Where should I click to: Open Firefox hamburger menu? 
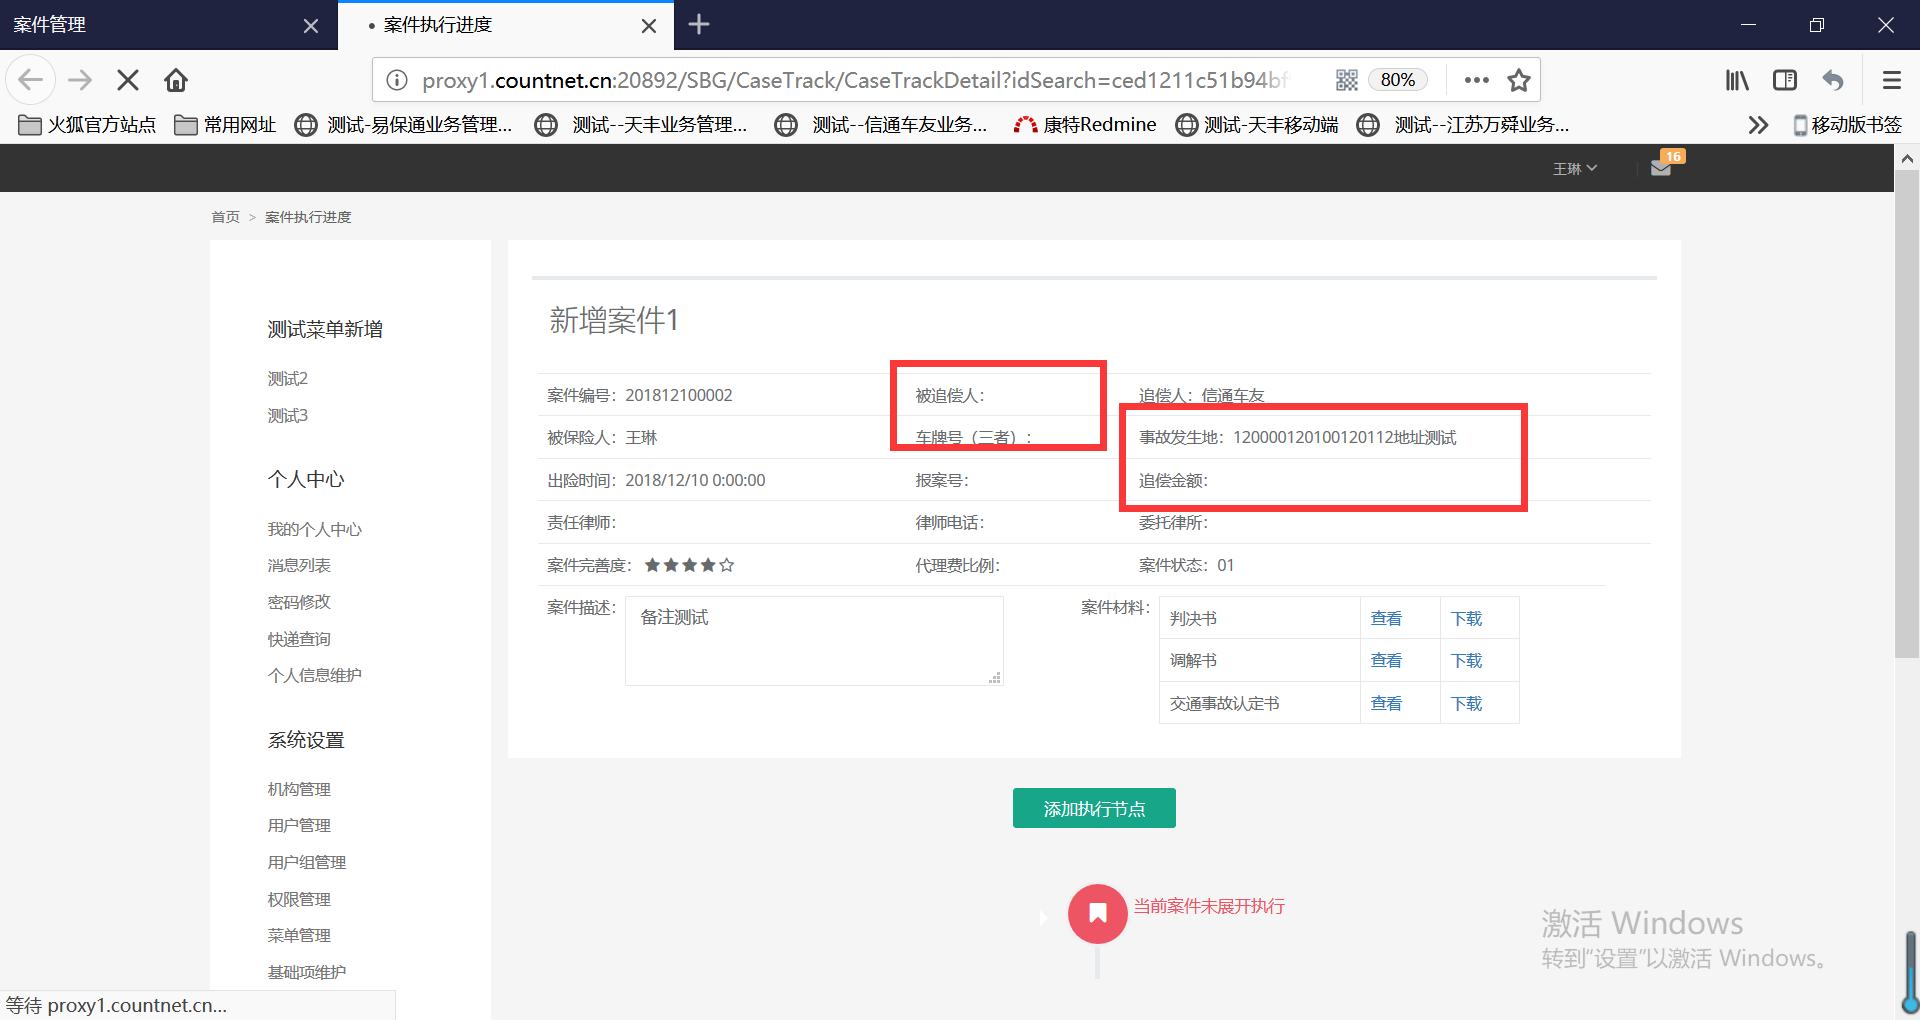coord(1891,80)
